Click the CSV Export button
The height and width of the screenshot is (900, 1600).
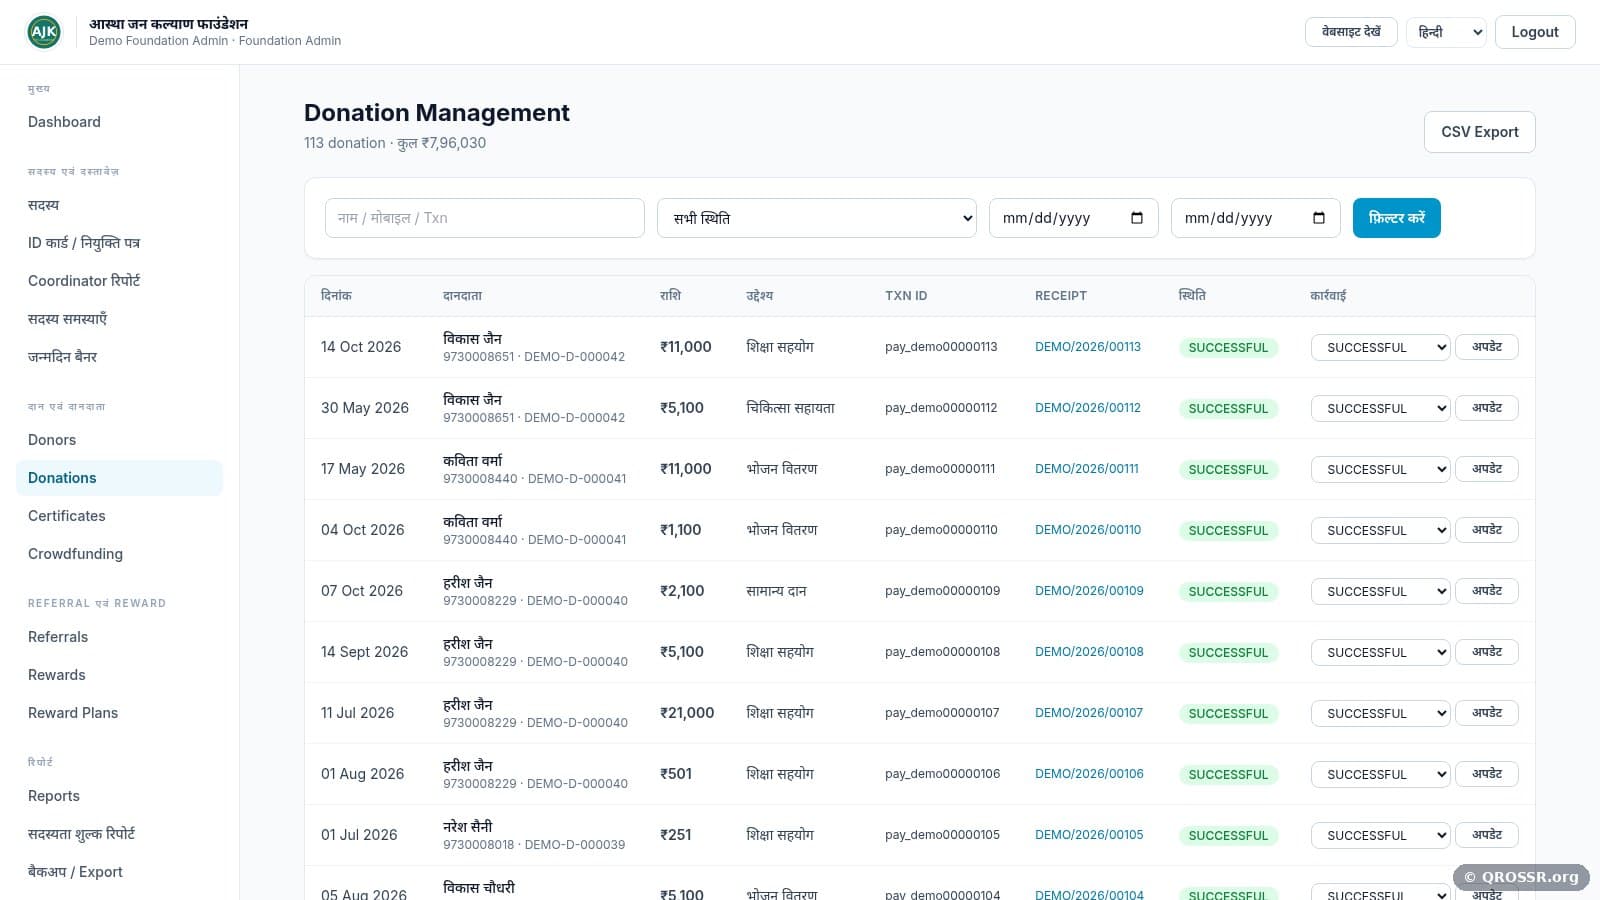pyautogui.click(x=1479, y=132)
